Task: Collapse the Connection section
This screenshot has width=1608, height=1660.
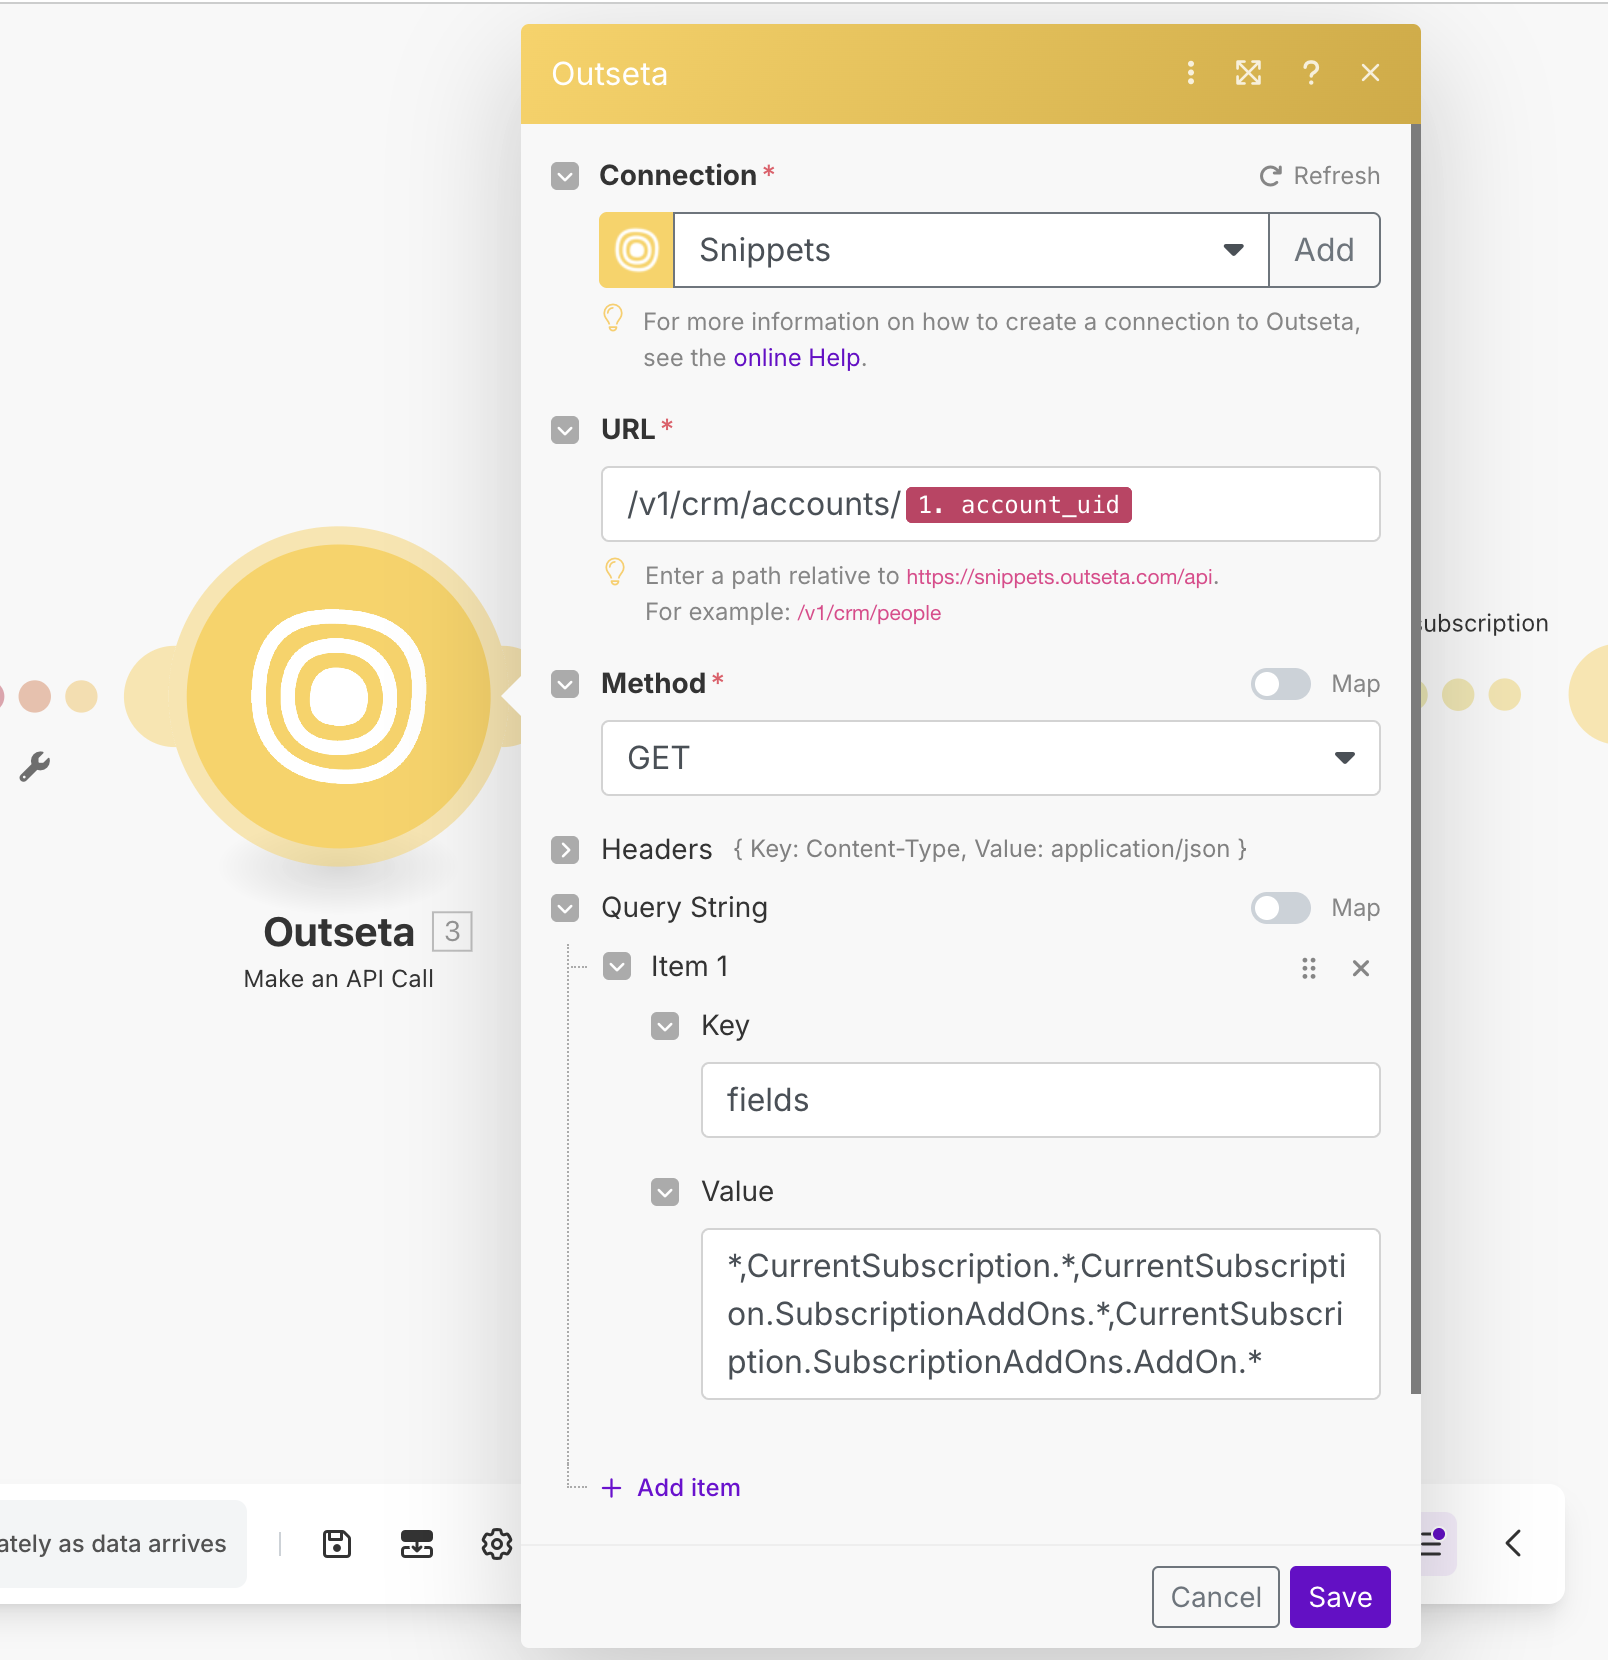Action: pyautogui.click(x=565, y=176)
